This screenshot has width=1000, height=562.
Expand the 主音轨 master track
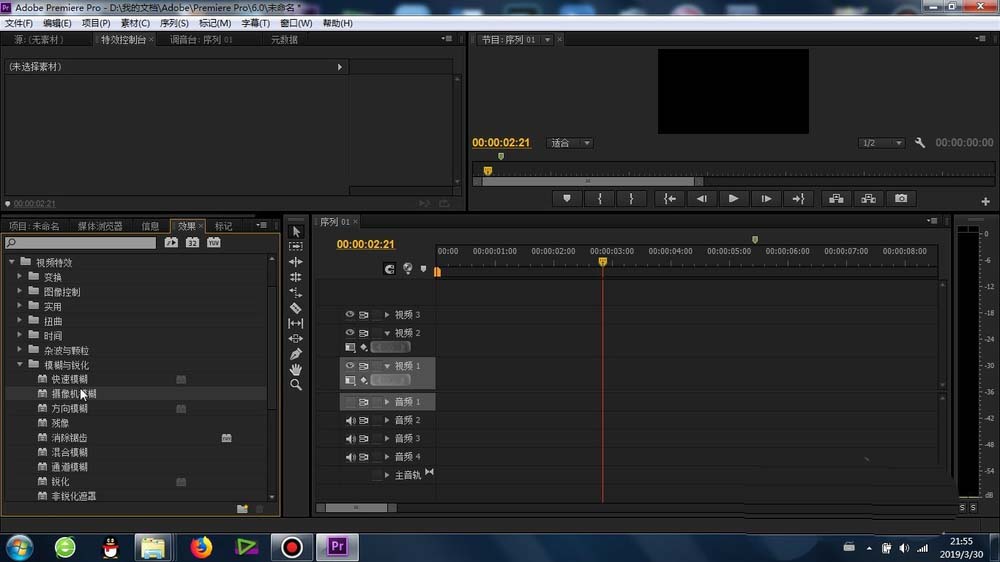(x=387, y=475)
